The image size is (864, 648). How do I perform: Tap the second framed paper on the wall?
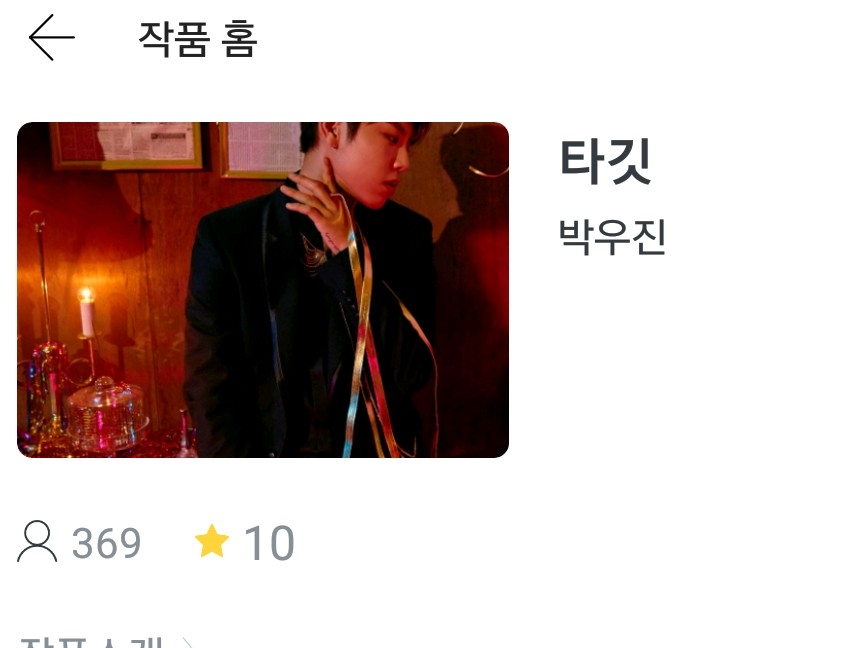coord(262,149)
